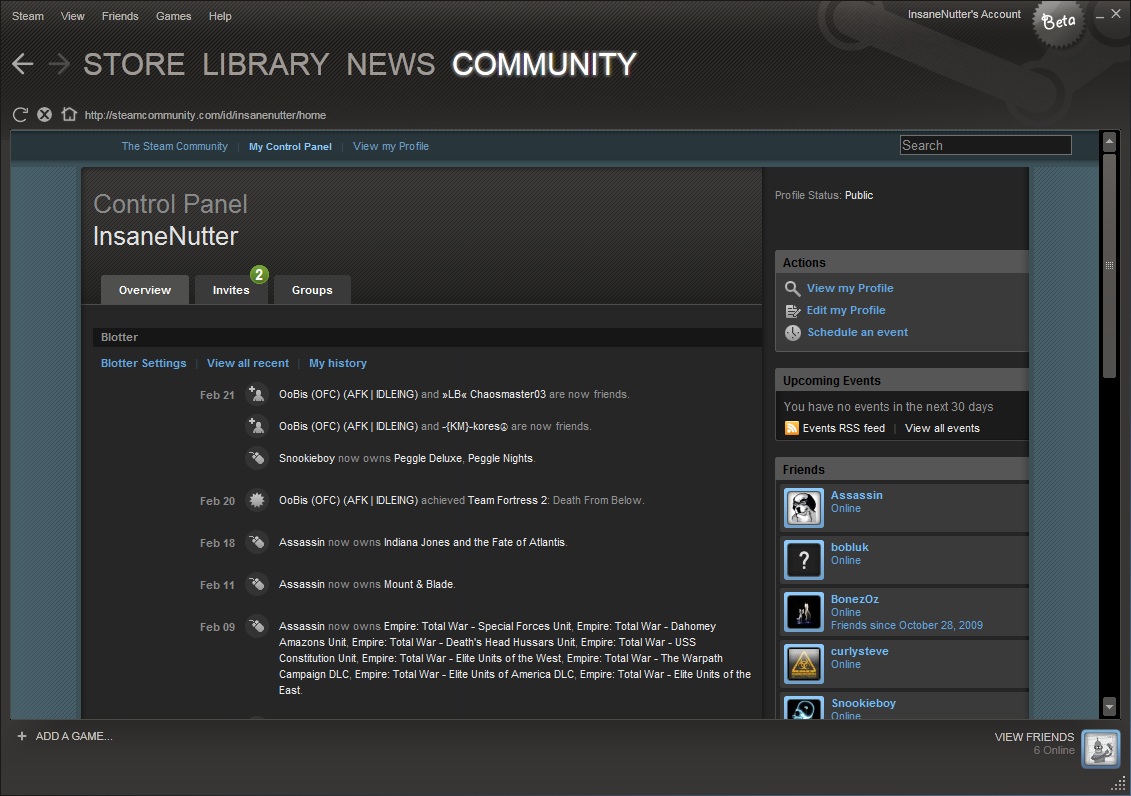This screenshot has height=796, width=1131.
Task: Click The Steam Community link
Action: point(175,146)
